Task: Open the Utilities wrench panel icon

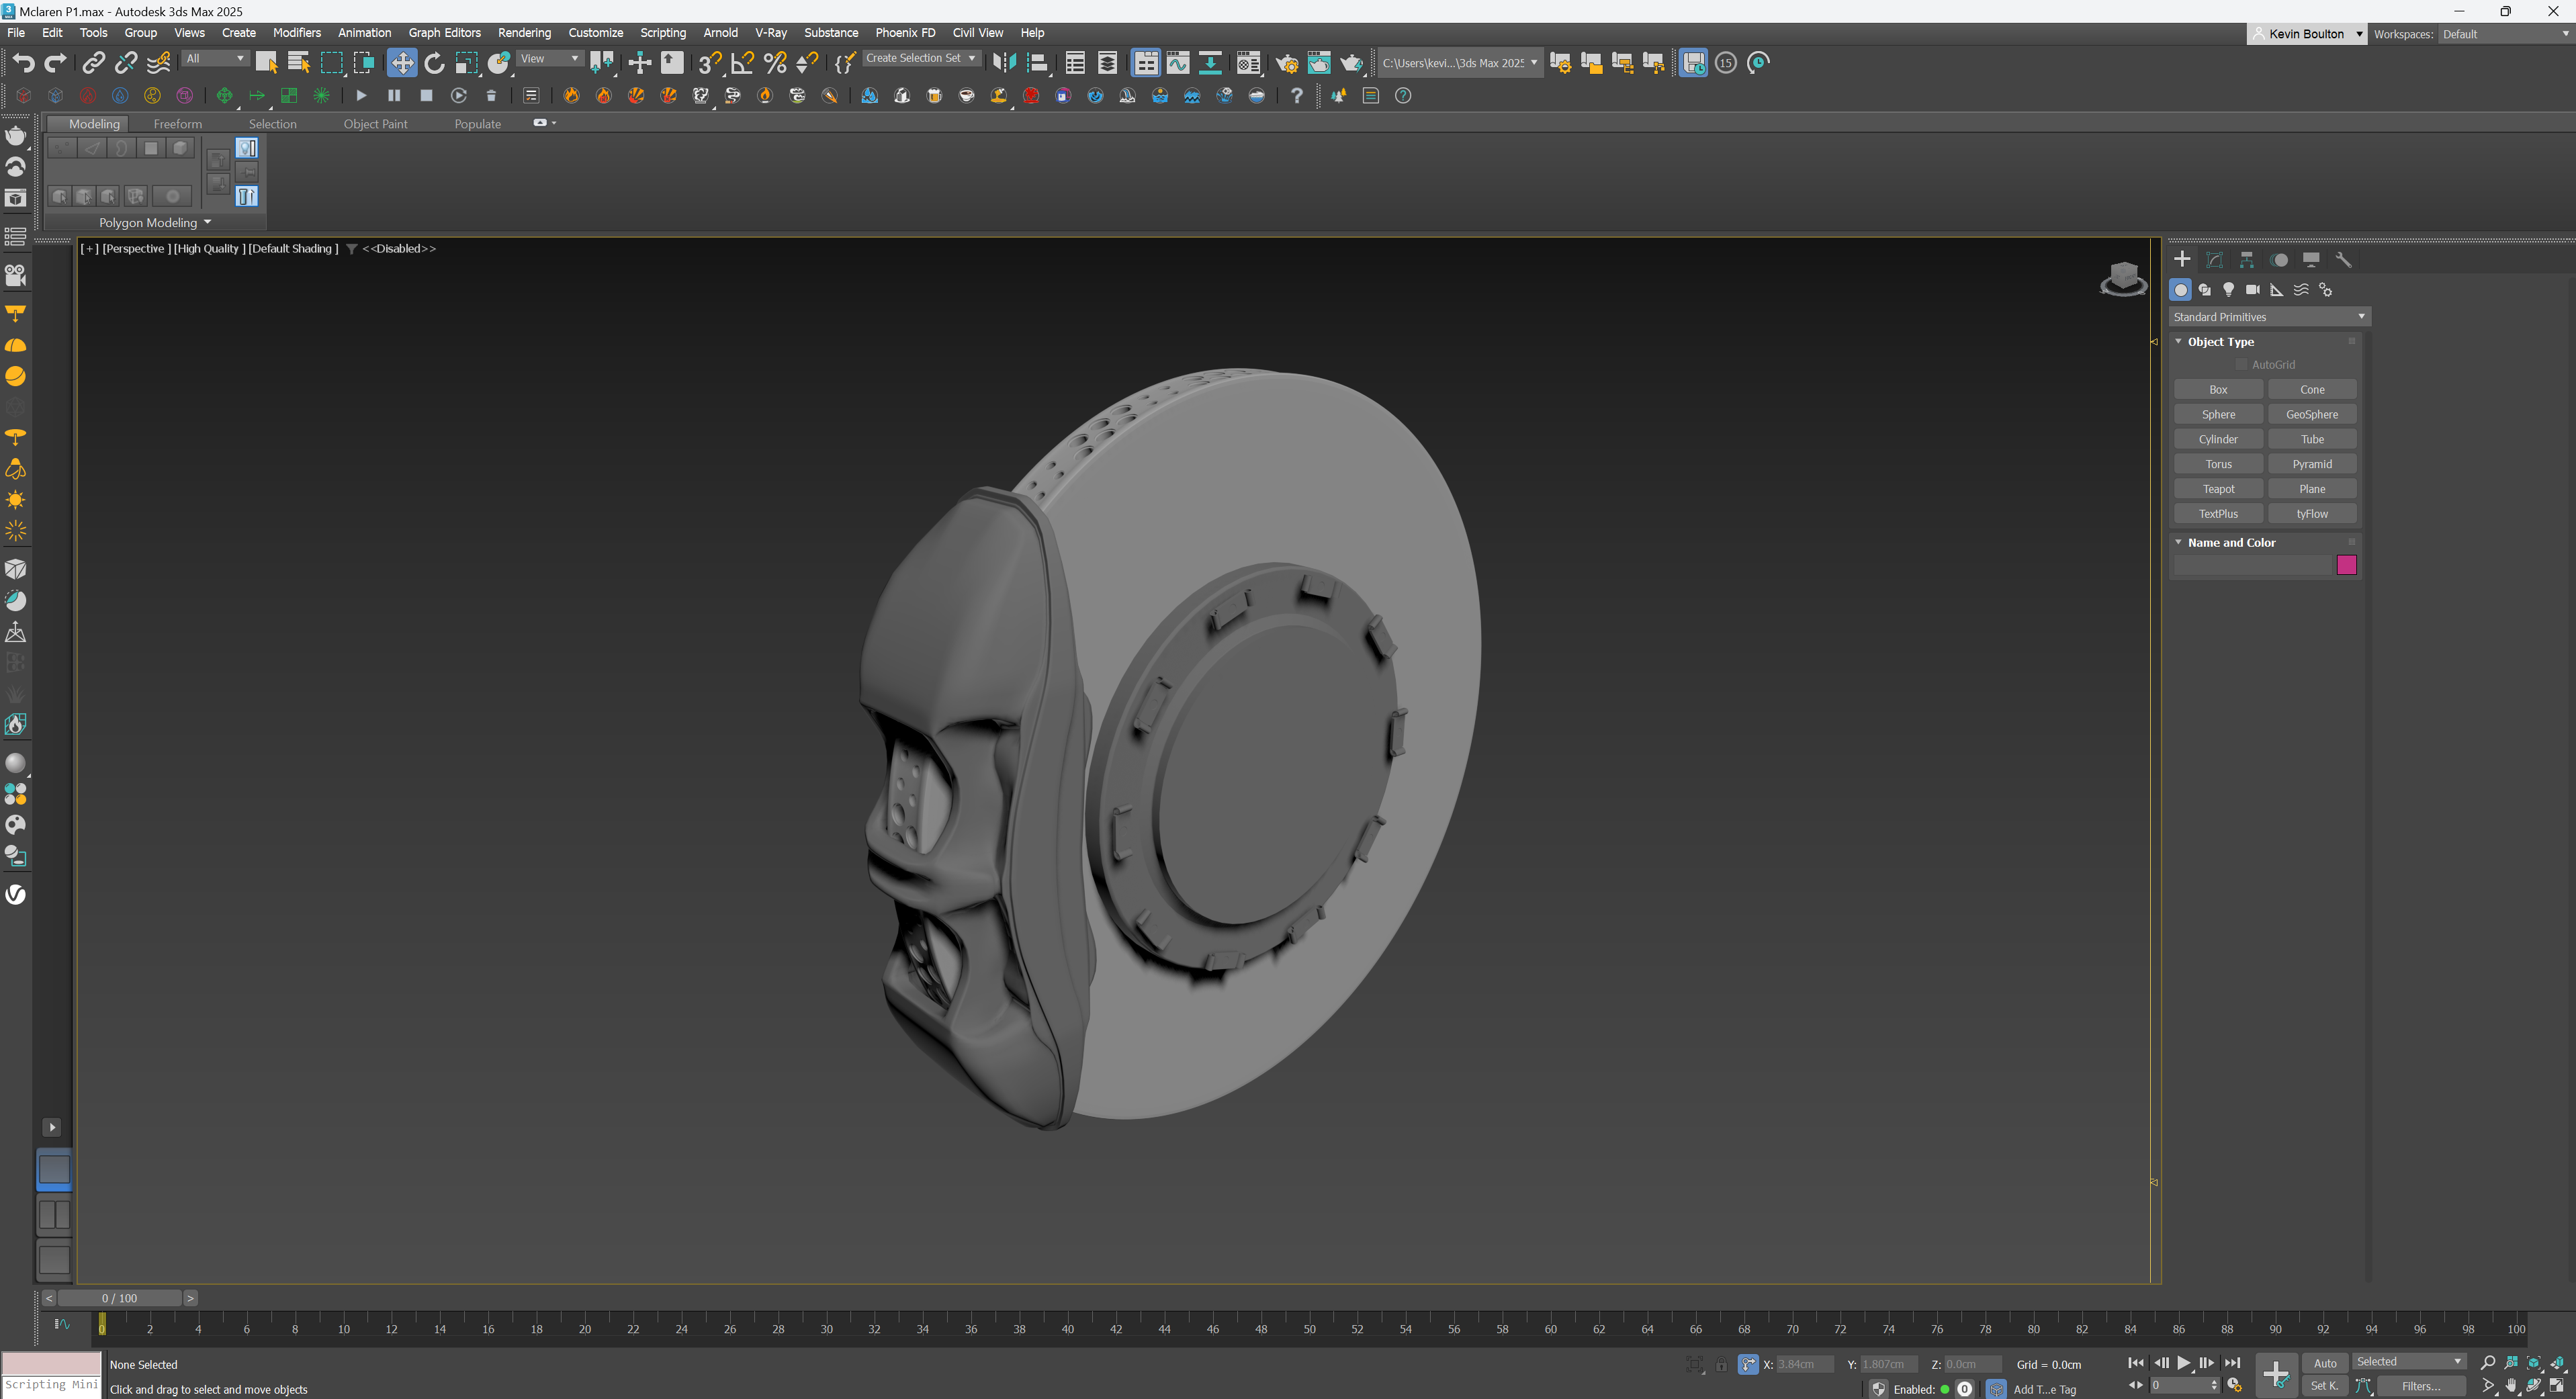Action: [x=2343, y=260]
